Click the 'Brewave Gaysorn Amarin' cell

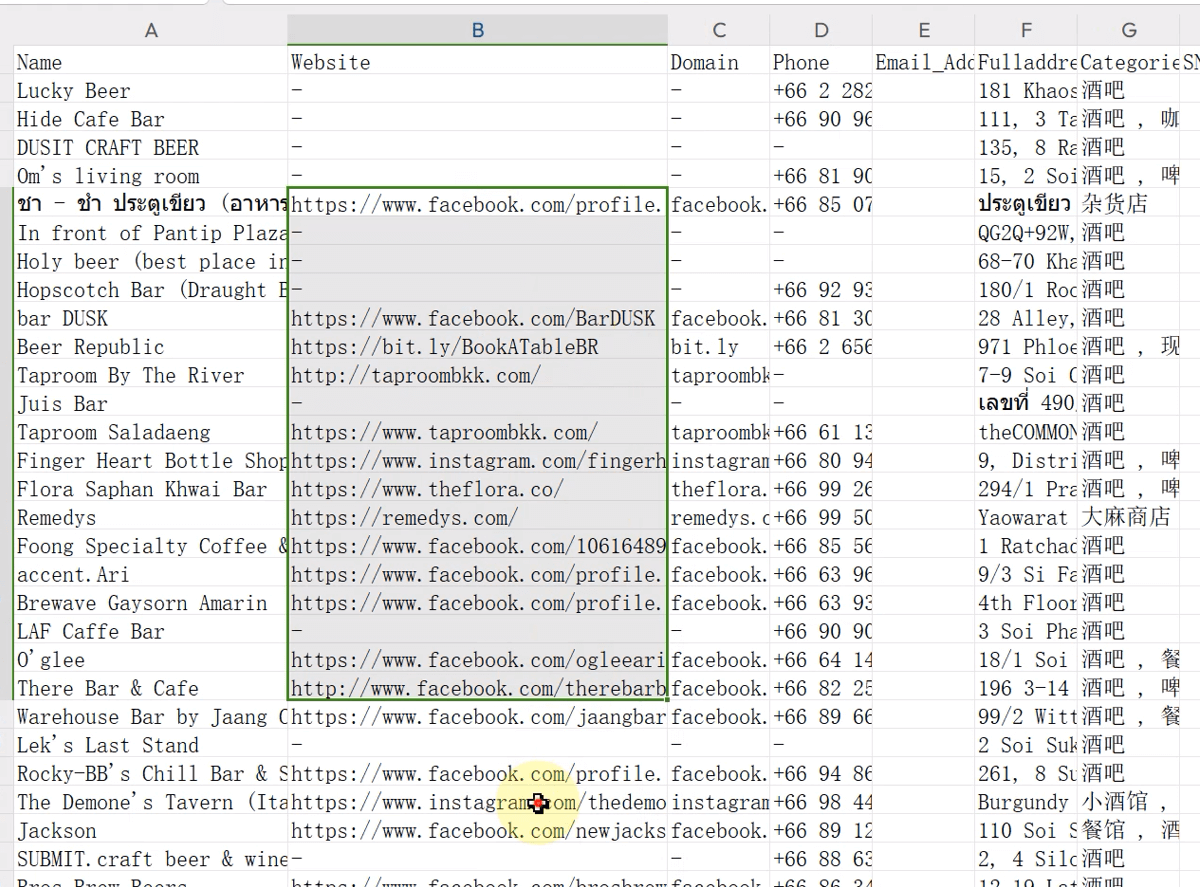pyautogui.click(x=151, y=604)
